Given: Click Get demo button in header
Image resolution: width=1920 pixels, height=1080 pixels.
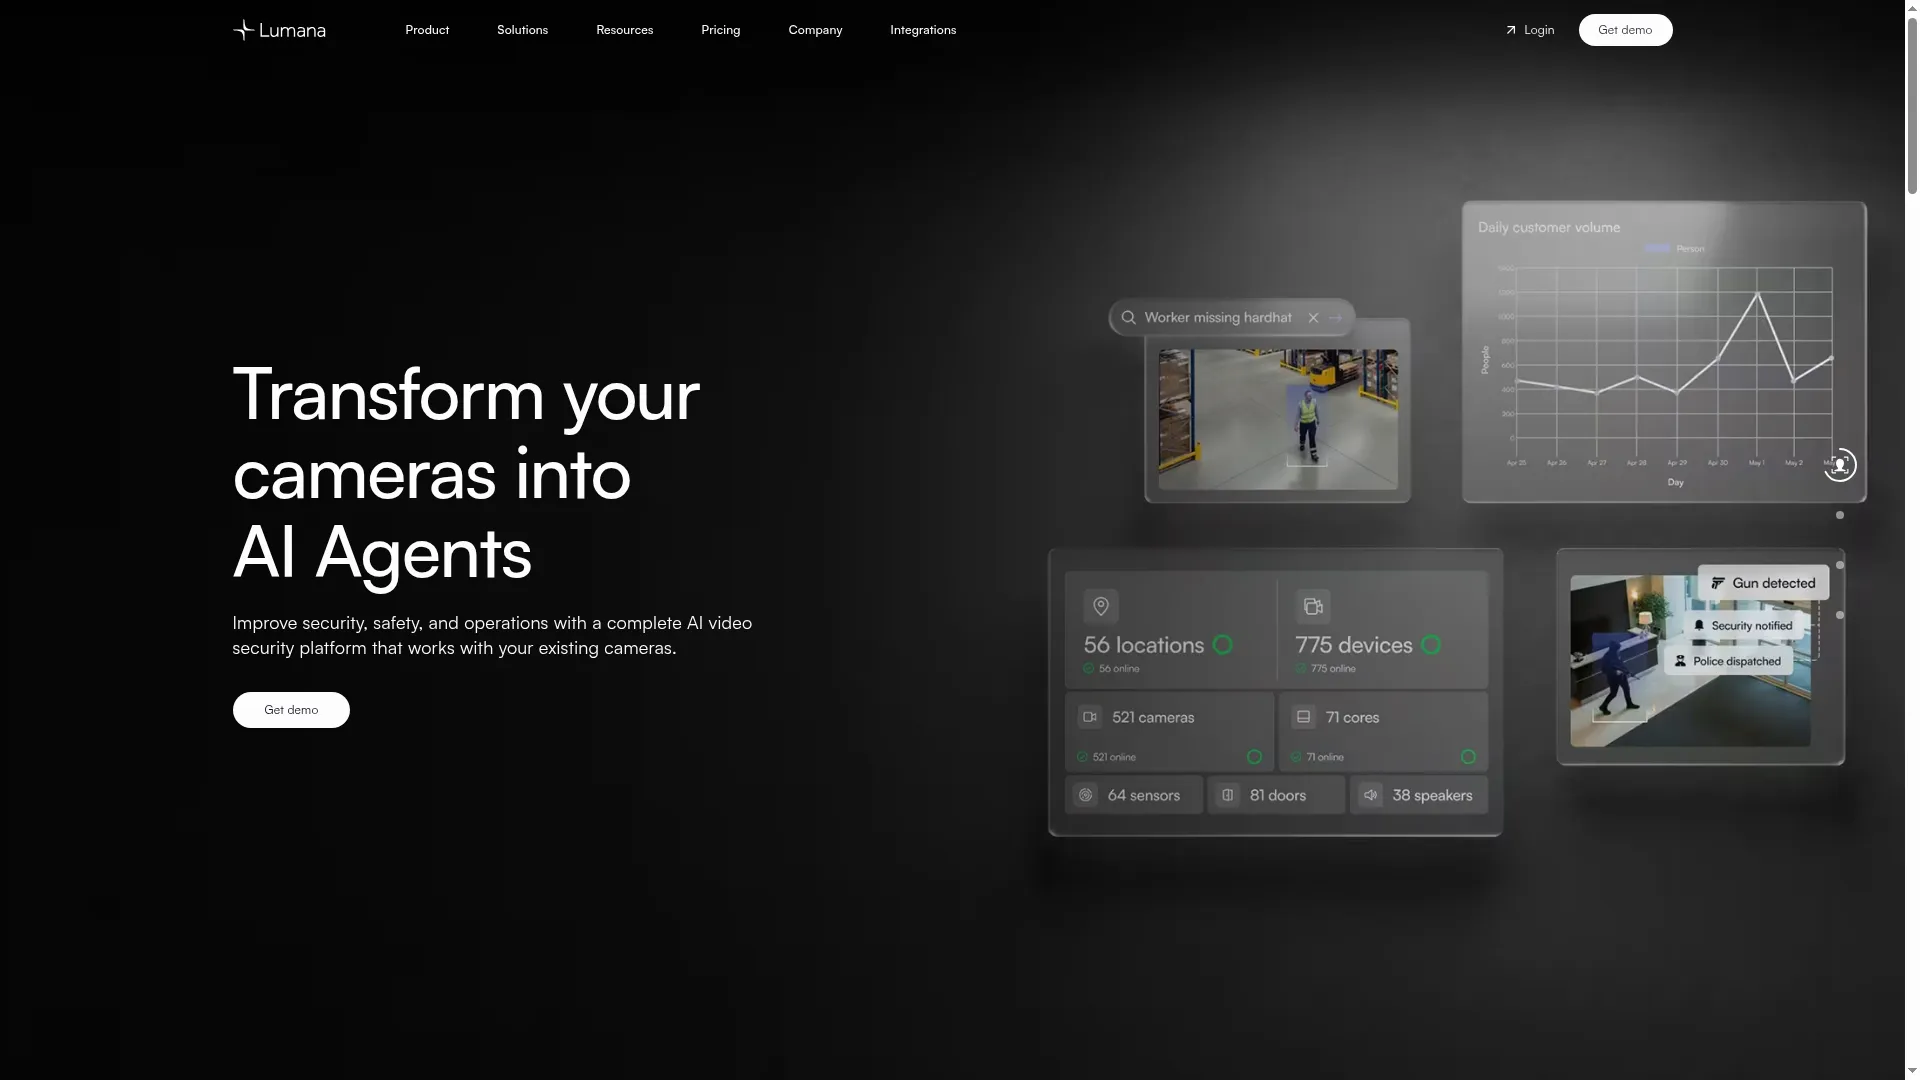Looking at the screenshot, I should 1625,30.
